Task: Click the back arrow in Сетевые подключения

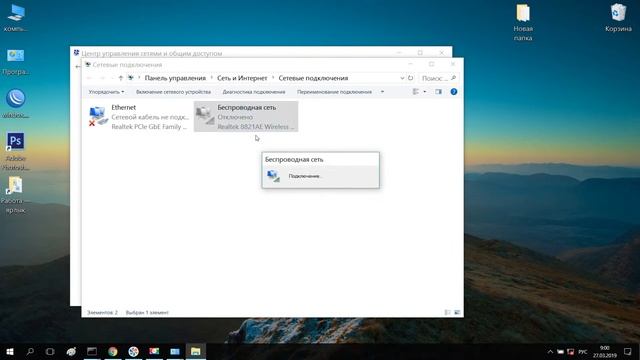Action: pos(90,78)
